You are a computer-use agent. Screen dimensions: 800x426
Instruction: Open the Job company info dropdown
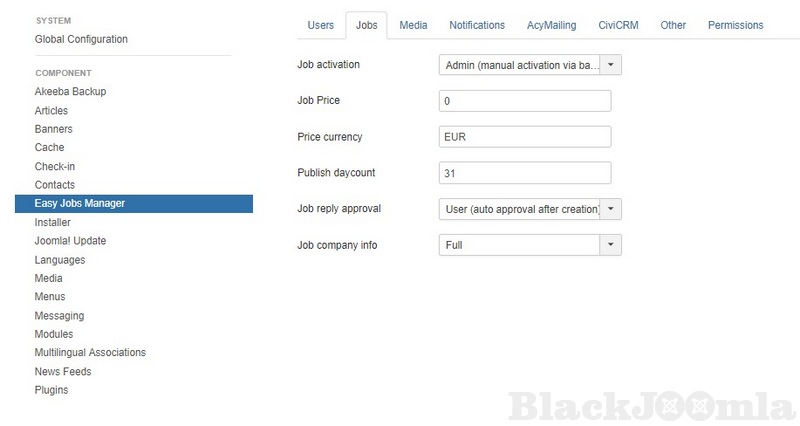click(x=530, y=245)
